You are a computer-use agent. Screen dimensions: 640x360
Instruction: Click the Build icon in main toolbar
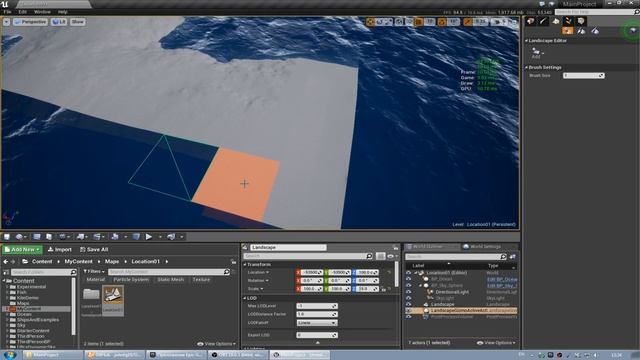coord(115,237)
